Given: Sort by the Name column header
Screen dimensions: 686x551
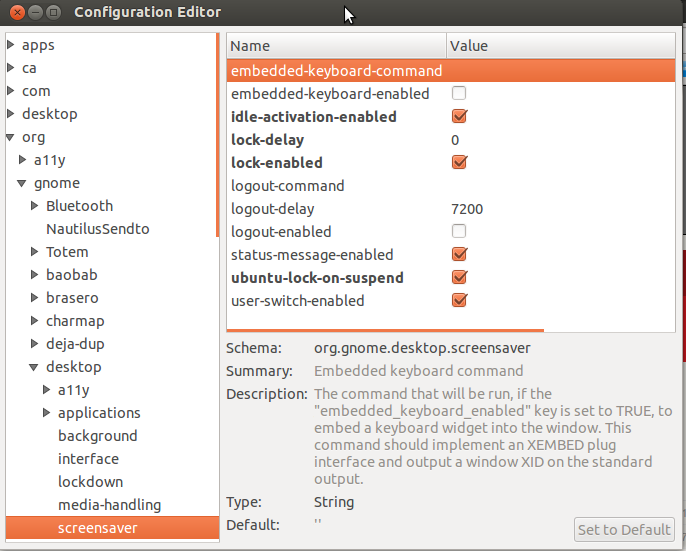Looking at the screenshot, I should click(x=336, y=46).
